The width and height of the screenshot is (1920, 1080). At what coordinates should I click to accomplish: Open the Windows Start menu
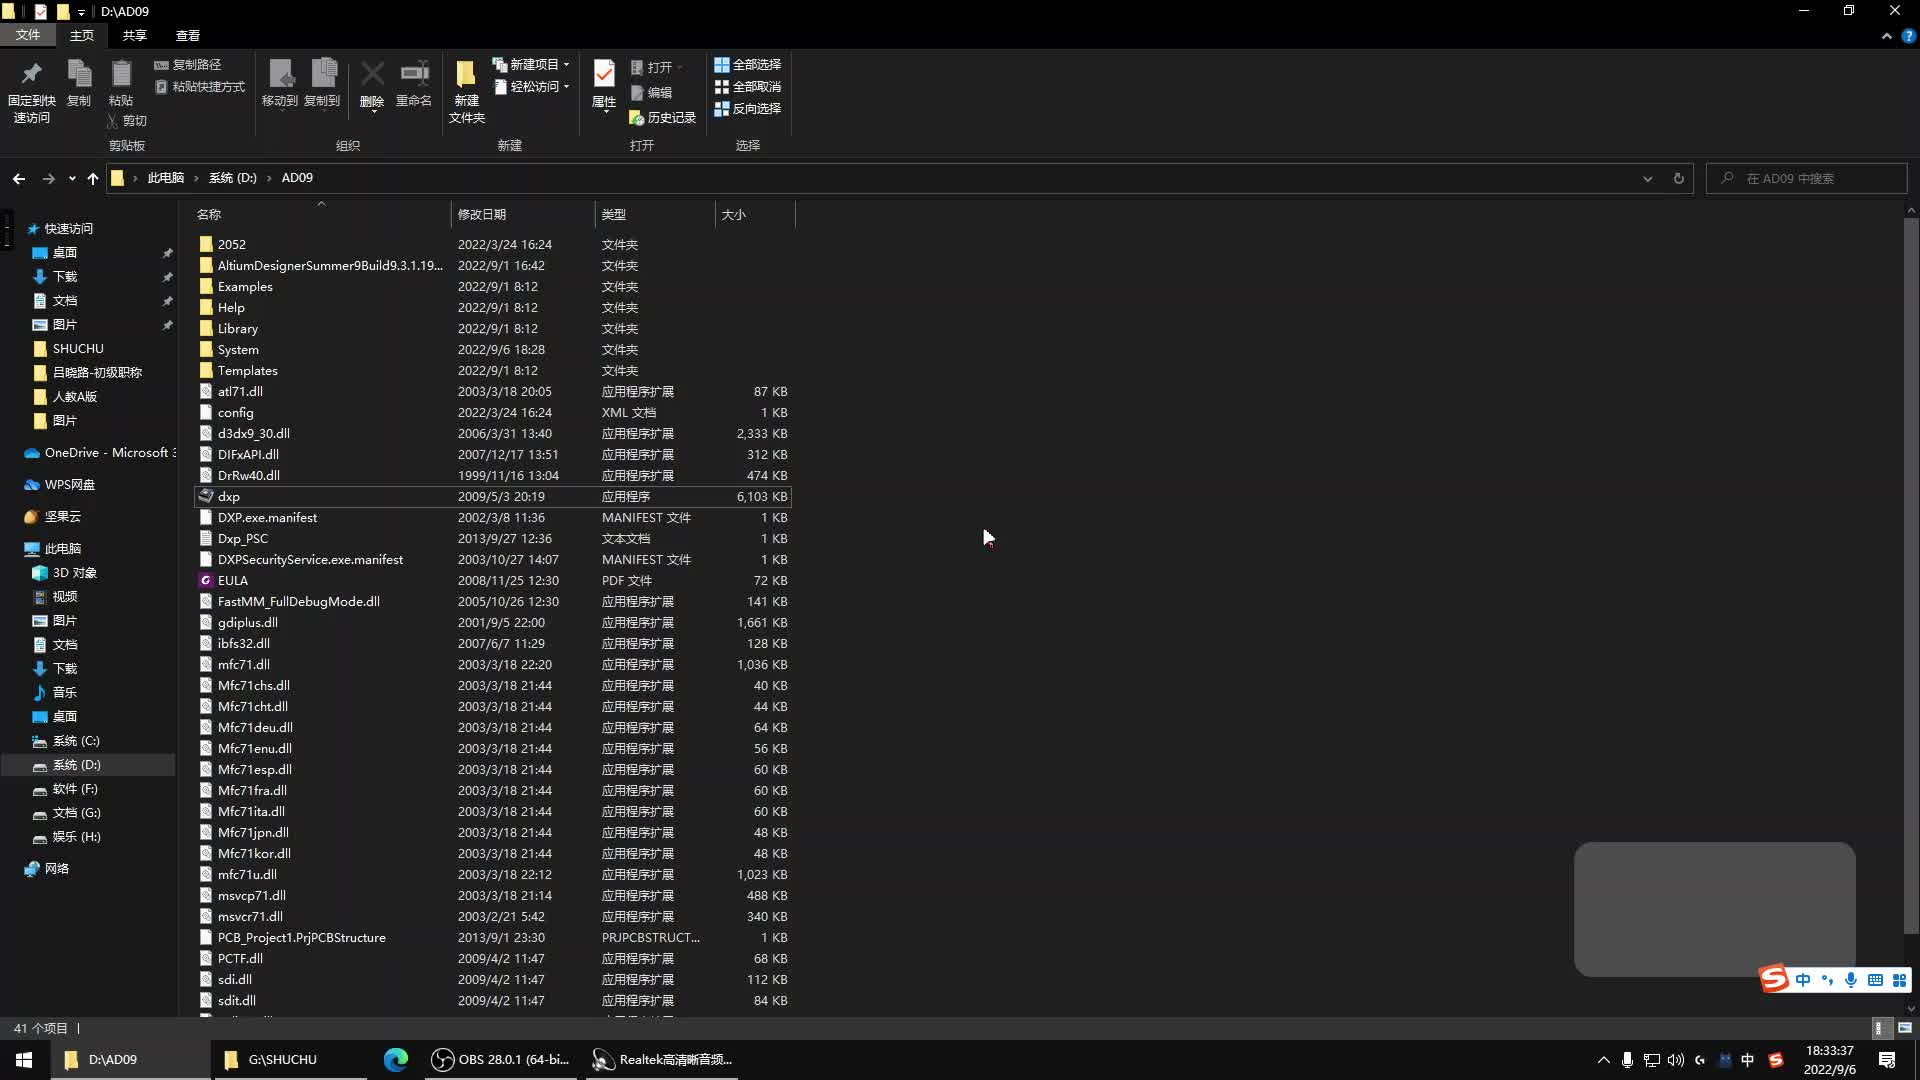(24, 1060)
